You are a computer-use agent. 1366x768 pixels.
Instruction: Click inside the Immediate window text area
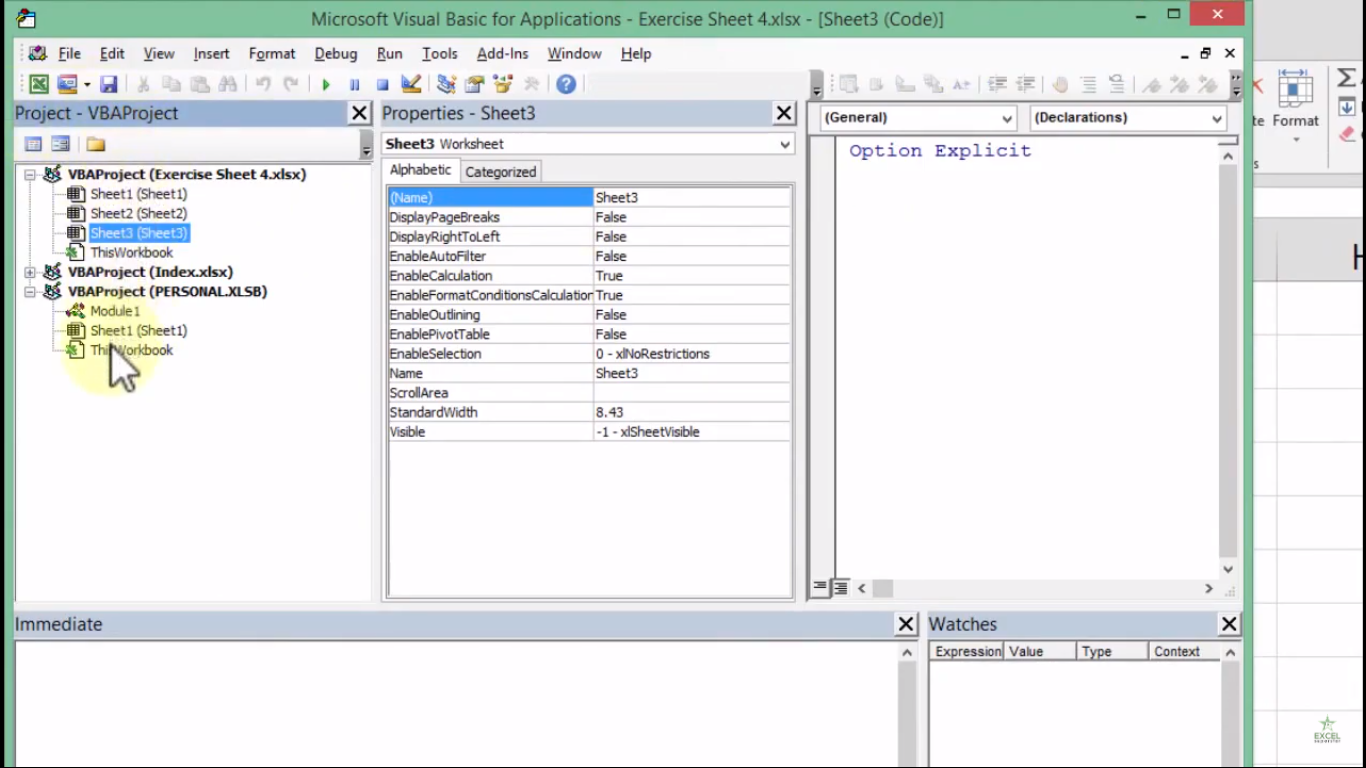[x=456, y=704]
